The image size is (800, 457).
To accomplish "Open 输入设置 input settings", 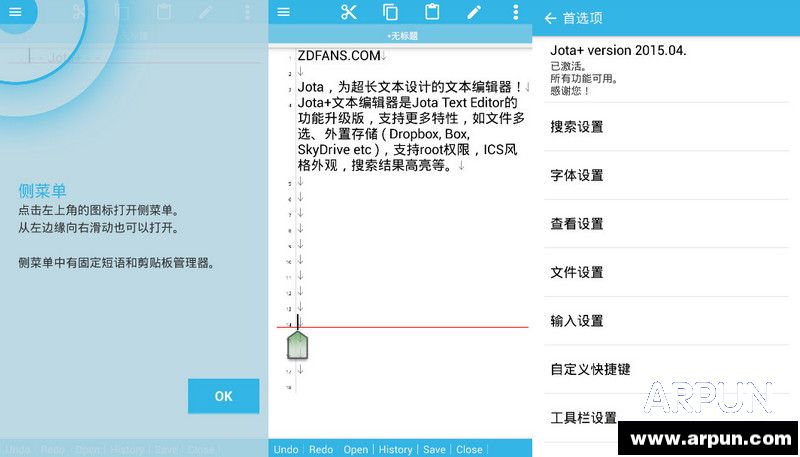I will (666, 320).
